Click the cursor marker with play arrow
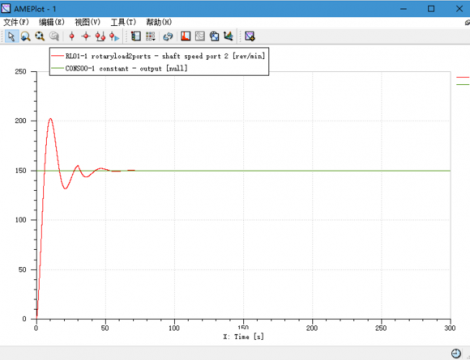The height and width of the screenshot is (360, 470). tap(114, 36)
